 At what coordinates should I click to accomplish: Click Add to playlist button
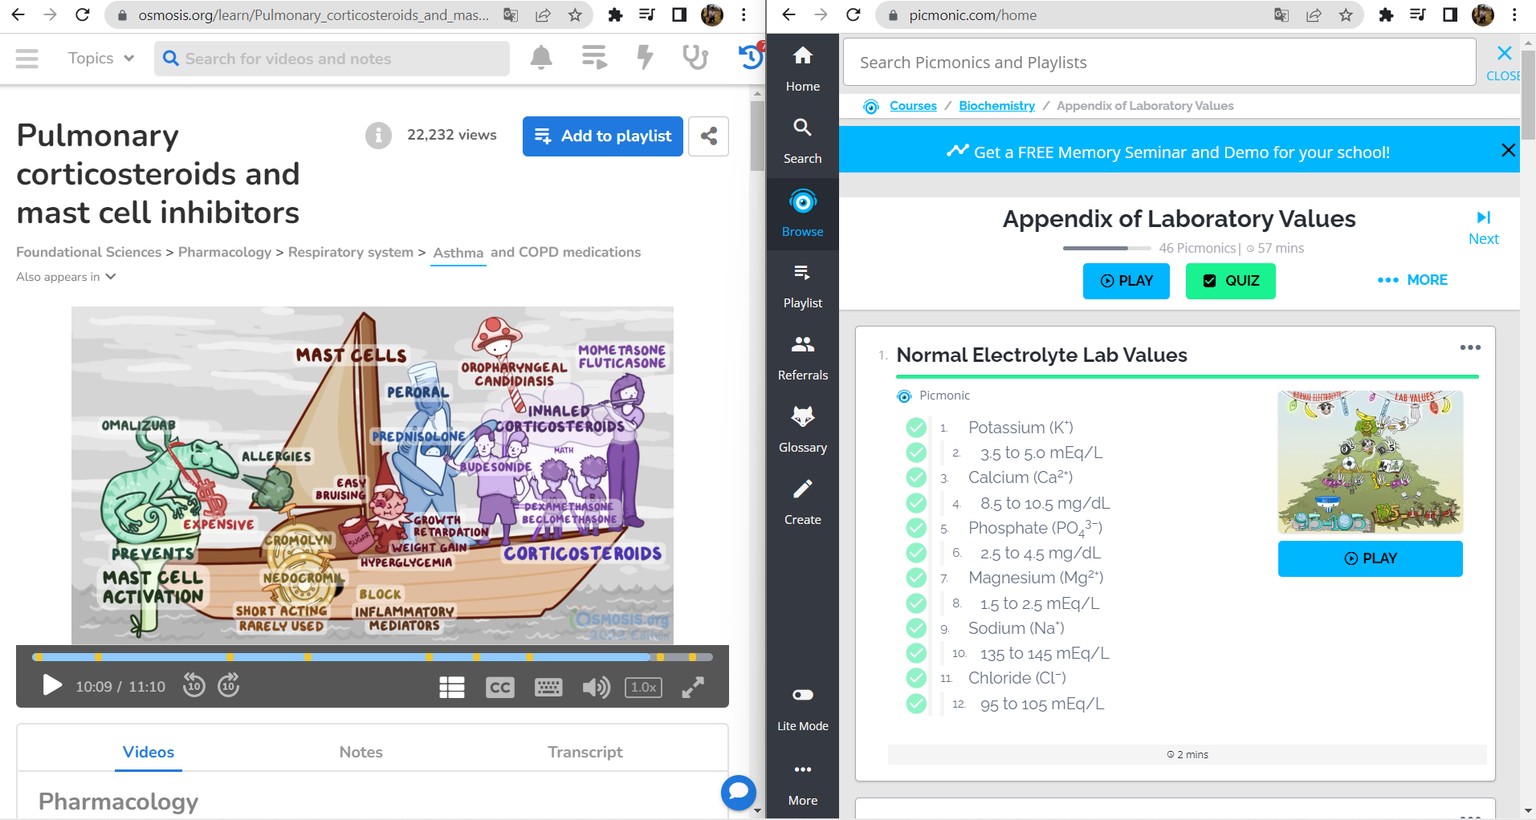[x=603, y=136]
